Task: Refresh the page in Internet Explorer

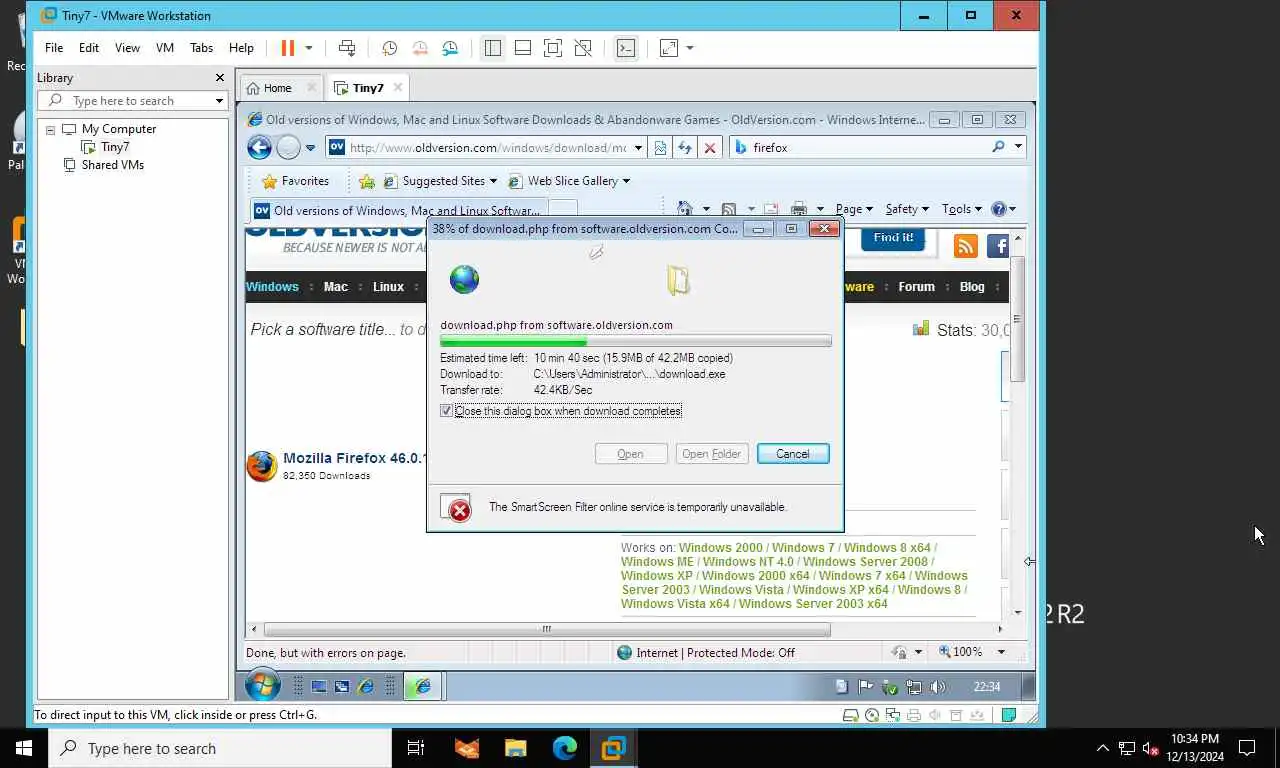Action: point(685,148)
